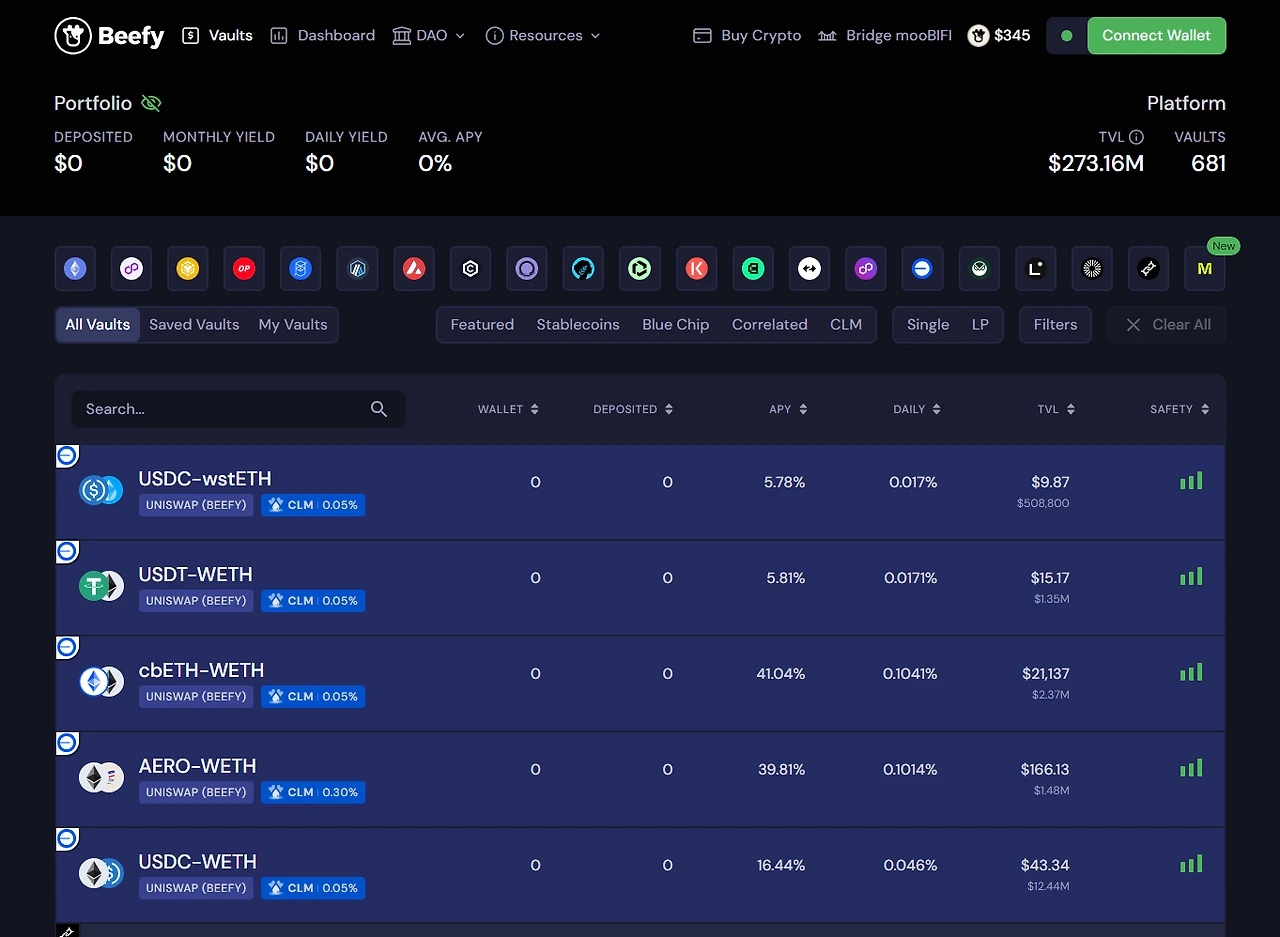This screenshot has height=937, width=1280.
Task: Sort vaults by the DEPOSITED column
Action: 633,409
